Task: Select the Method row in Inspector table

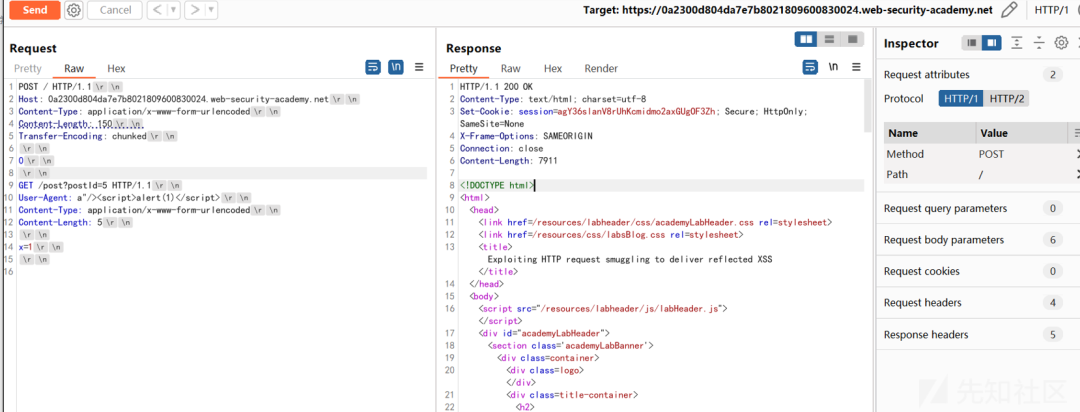Action: pyautogui.click(x=981, y=154)
